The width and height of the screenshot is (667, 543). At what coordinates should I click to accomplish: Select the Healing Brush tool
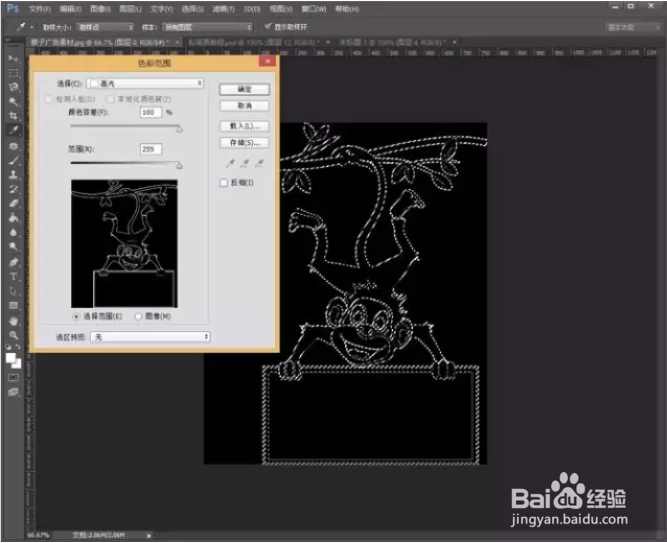tap(13, 146)
